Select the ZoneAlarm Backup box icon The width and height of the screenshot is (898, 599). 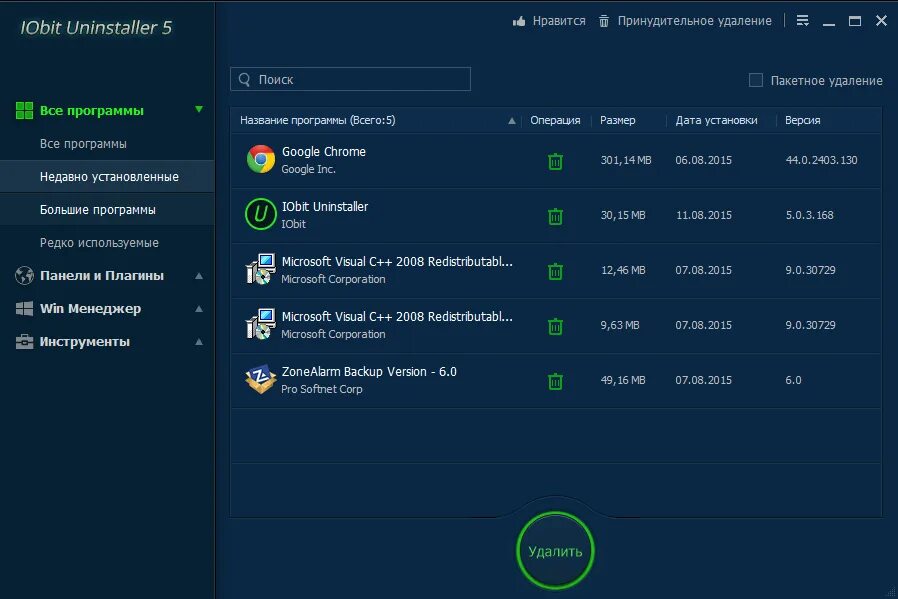point(261,379)
